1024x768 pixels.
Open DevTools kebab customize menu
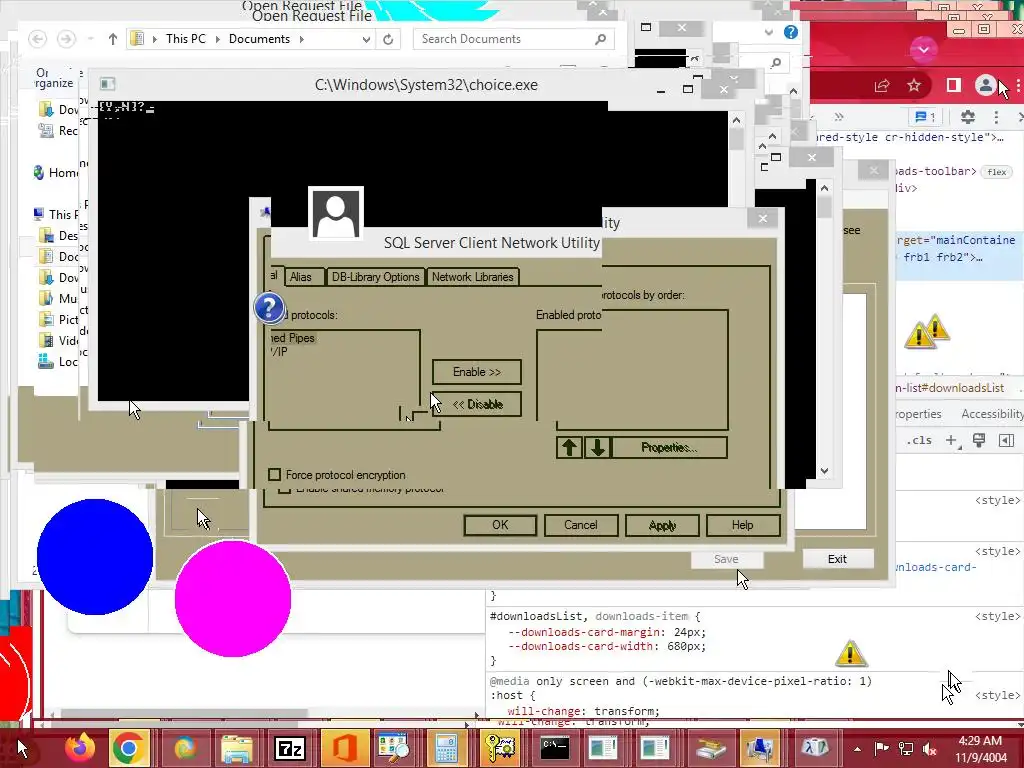tap(996, 117)
